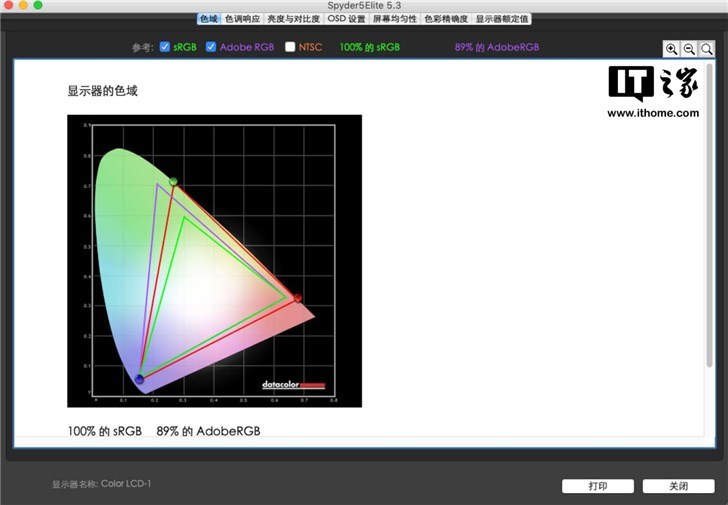Click the blue primary point on the chart
The height and width of the screenshot is (505, 728).
[139, 379]
